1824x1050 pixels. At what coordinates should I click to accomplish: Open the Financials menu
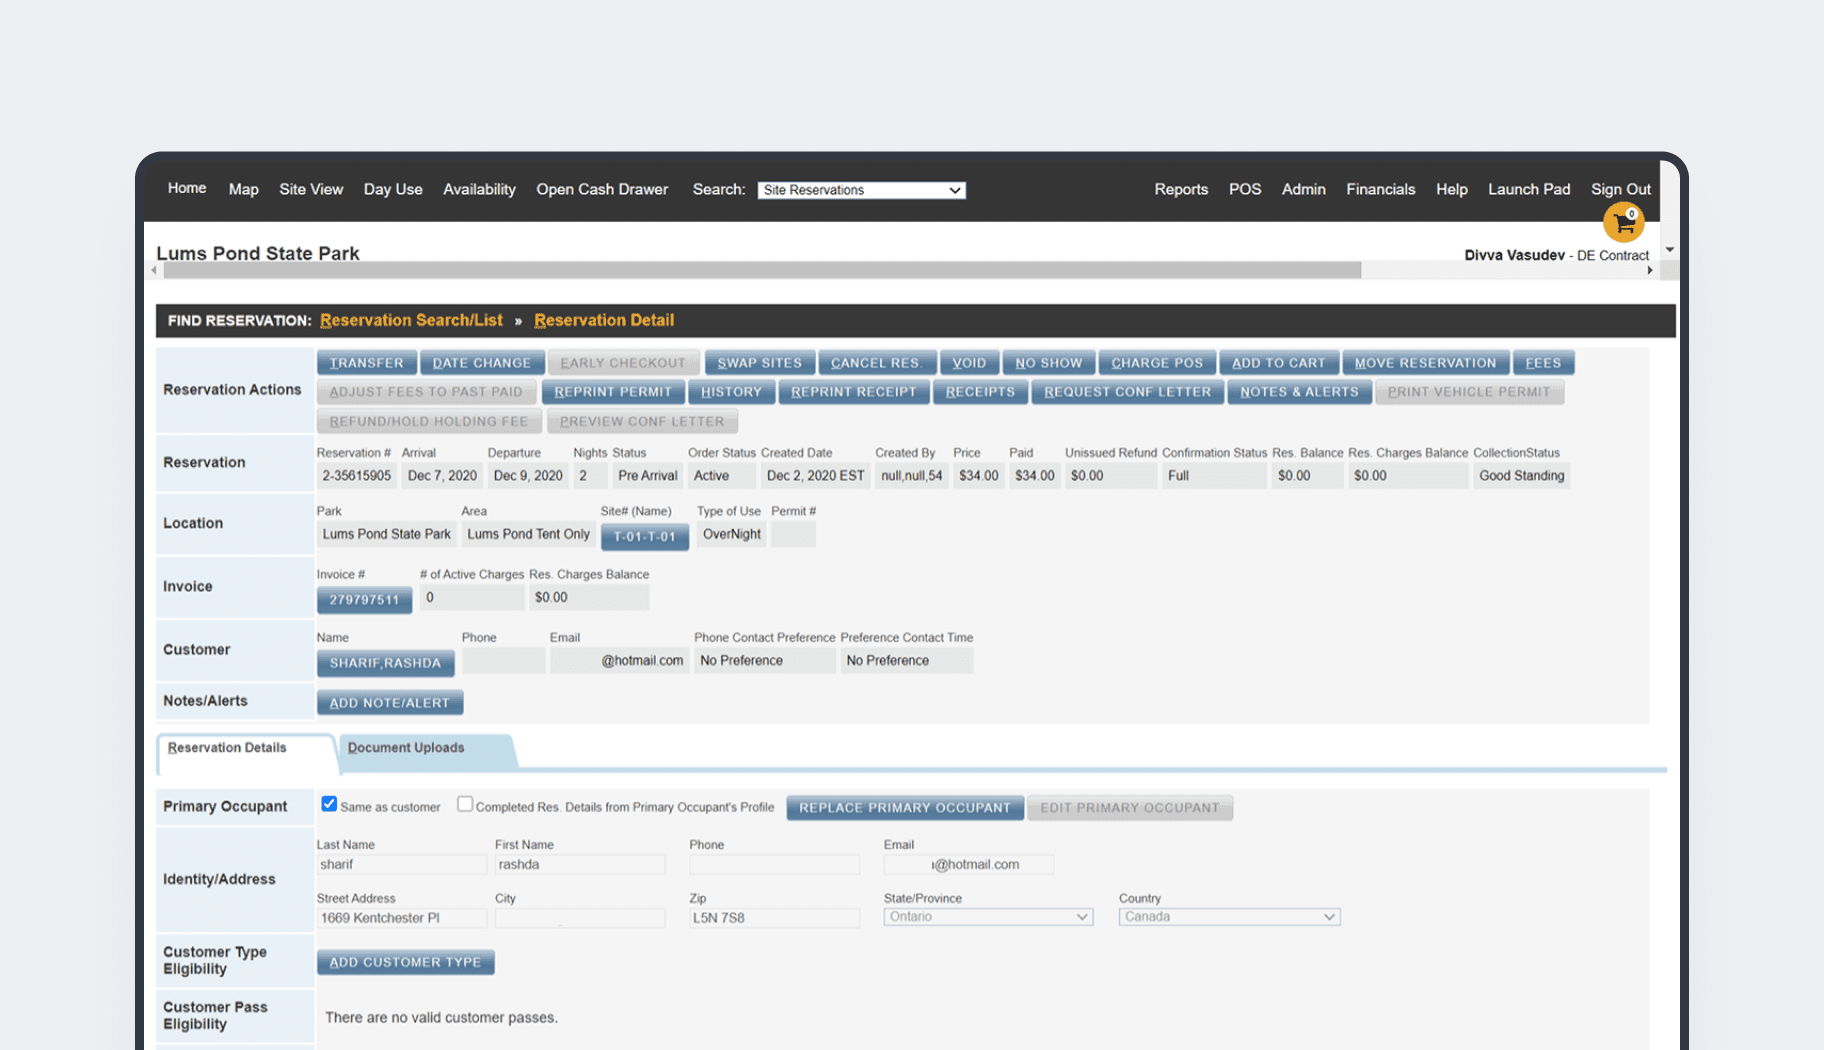1381,189
